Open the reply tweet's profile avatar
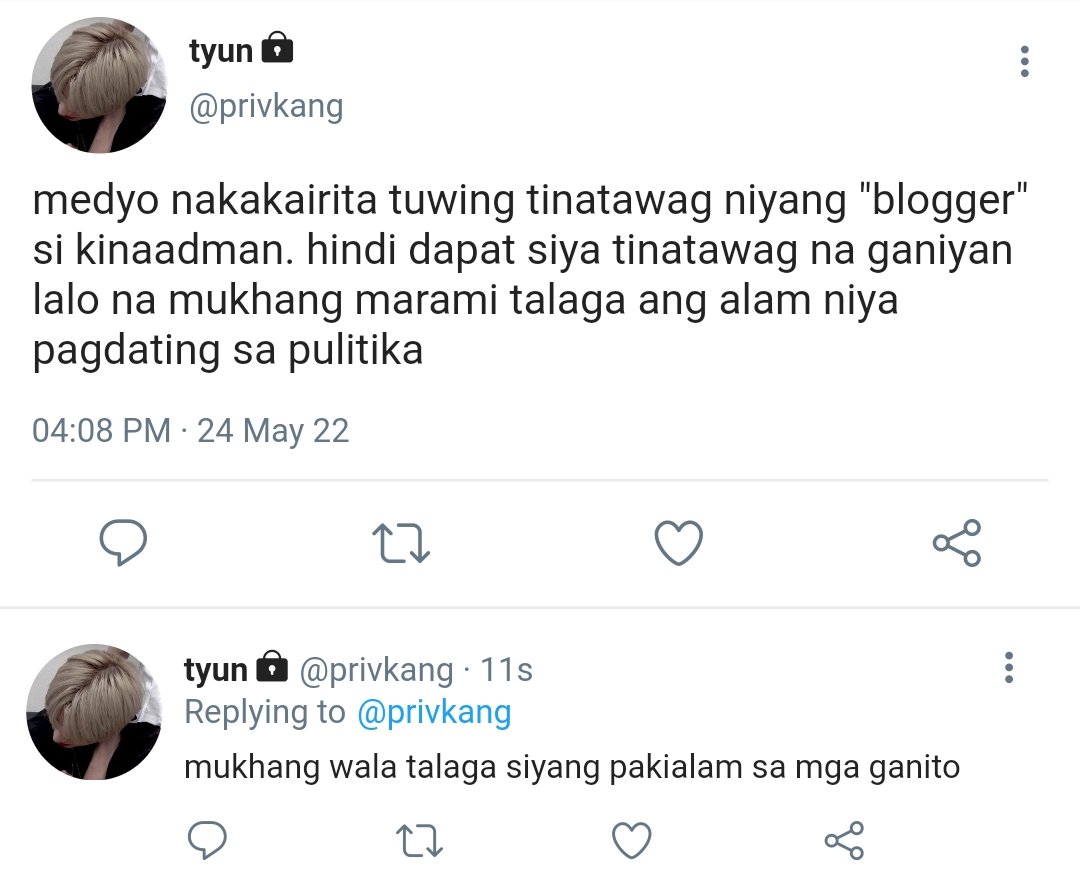Image resolution: width=1080 pixels, height=882 pixels. pos(94,712)
